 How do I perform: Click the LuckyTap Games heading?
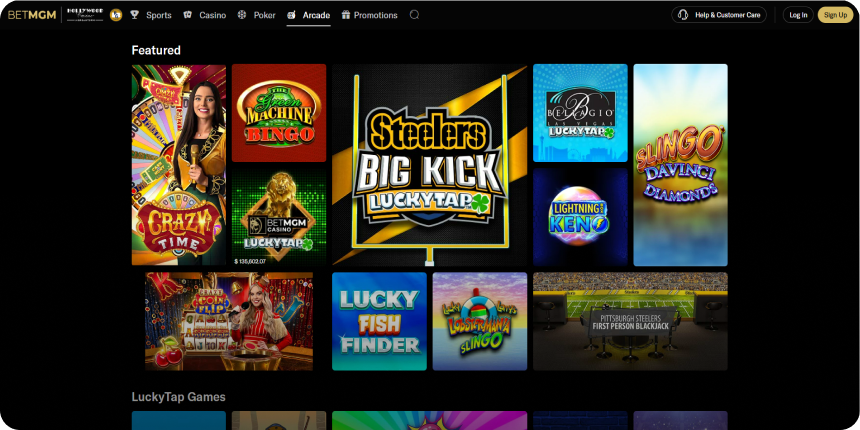178,397
